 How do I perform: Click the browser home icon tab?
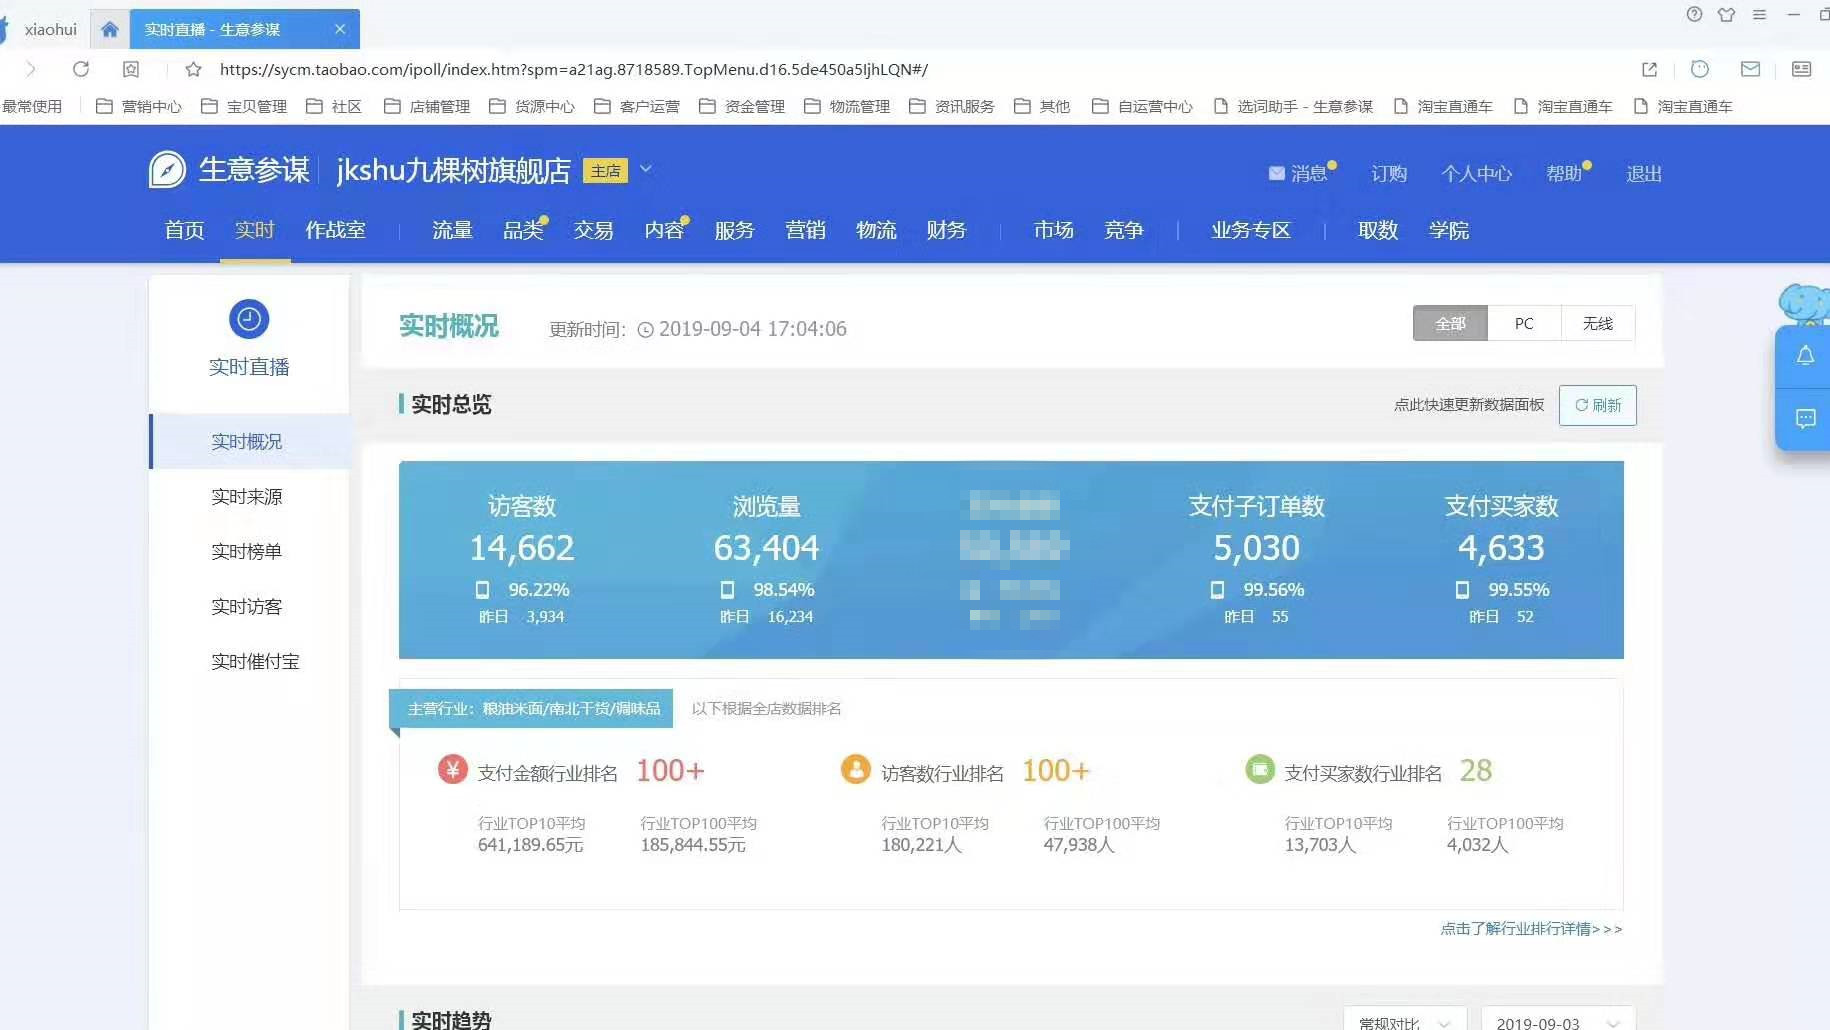pos(110,29)
